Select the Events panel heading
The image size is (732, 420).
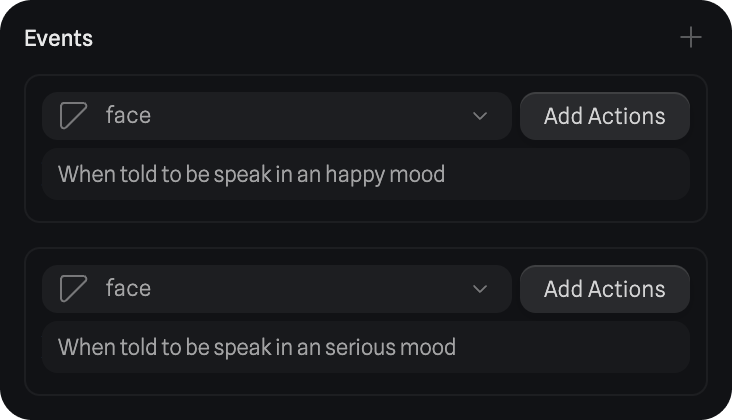(58, 38)
